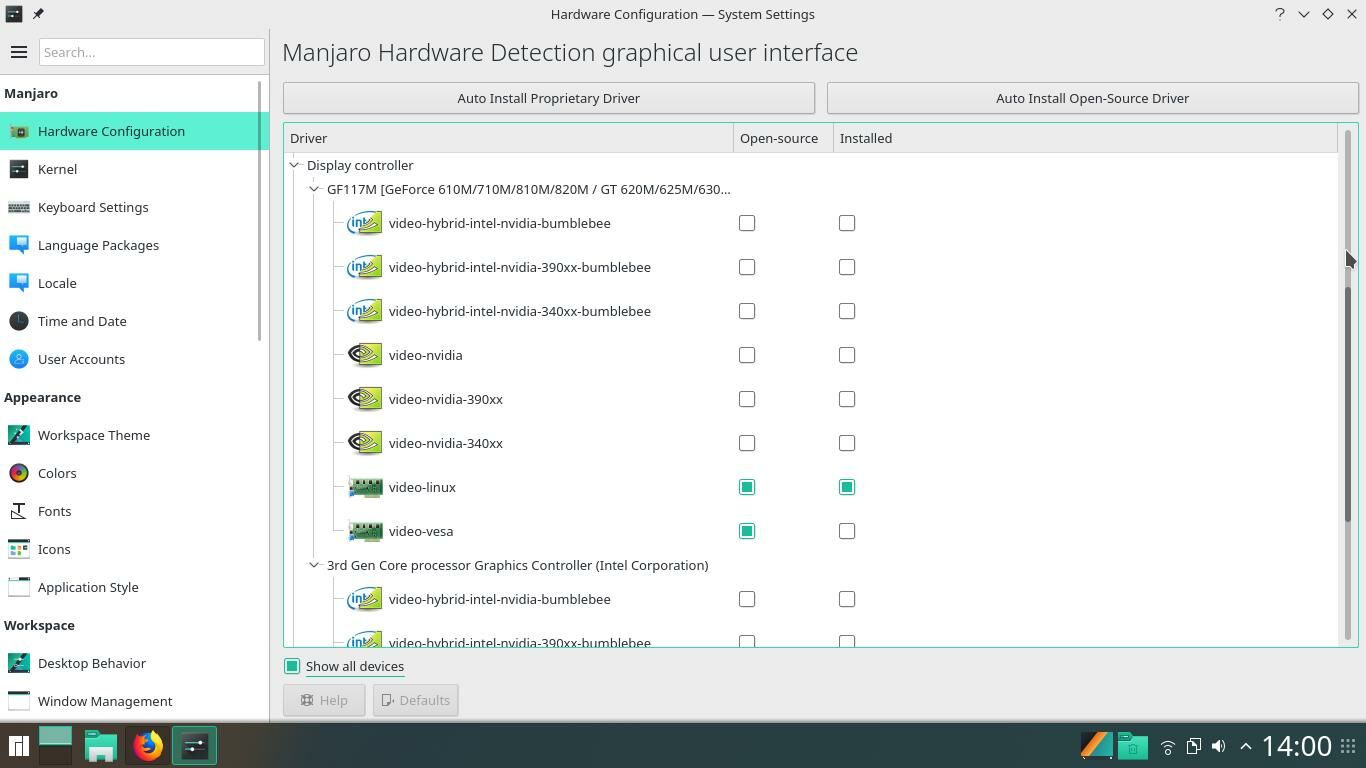Expand hidden system tray icons arrow
The width and height of the screenshot is (1366, 768).
point(1245,746)
